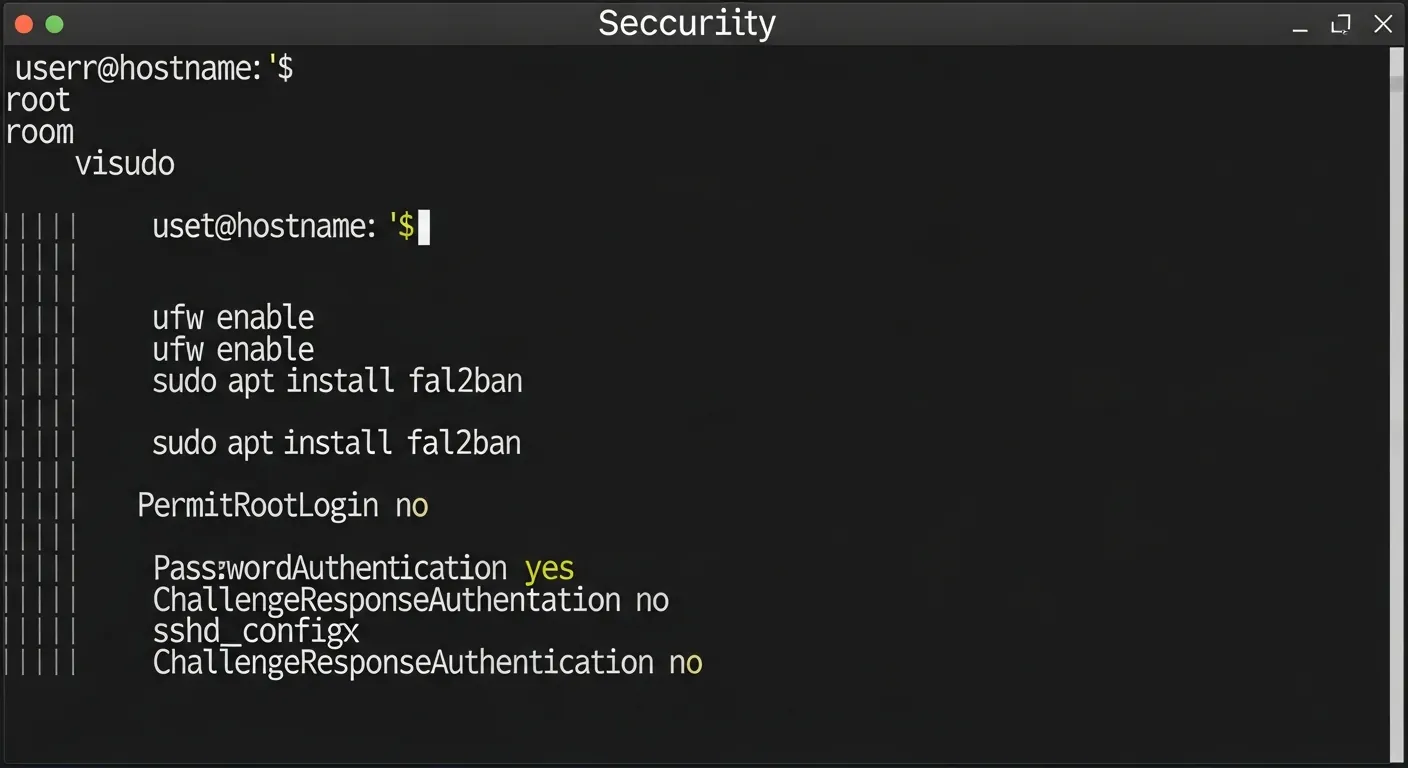1408x768 pixels.
Task: Click the red traffic light dot
Action: pyautogui.click(x=23, y=23)
